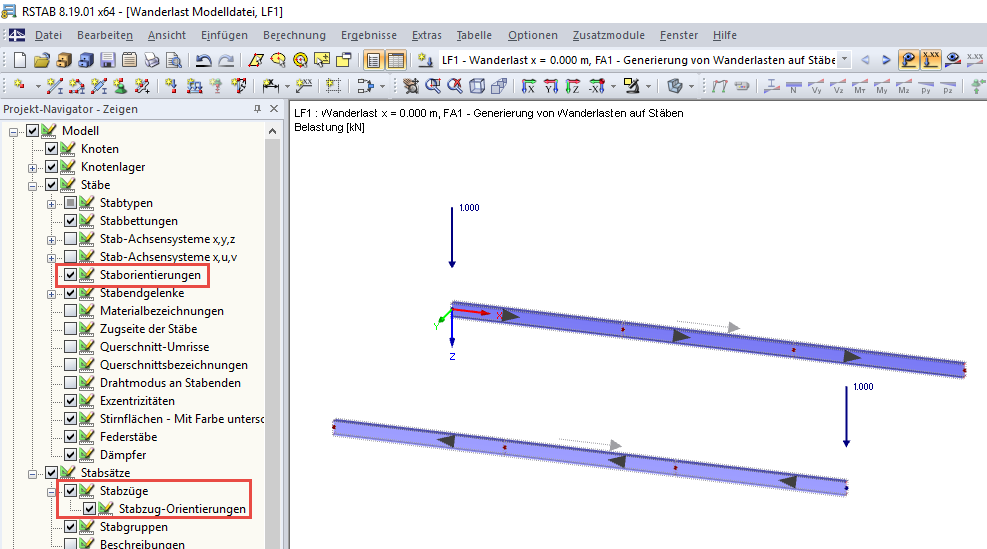987x549 pixels.
Task: Toggle the project navigator panel icon
Action: (x=373, y=60)
